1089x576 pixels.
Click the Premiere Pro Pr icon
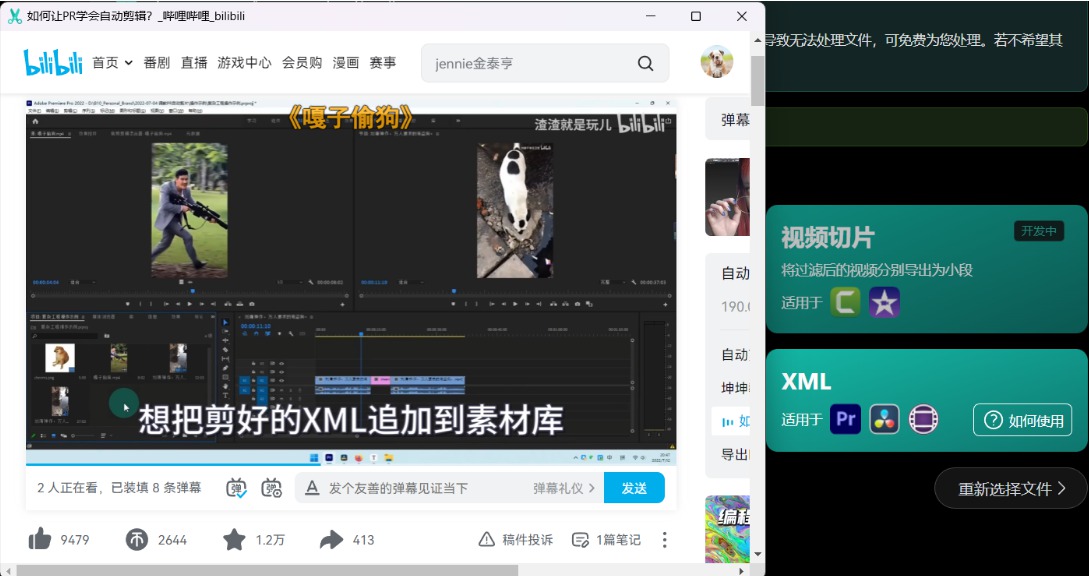[845, 419]
